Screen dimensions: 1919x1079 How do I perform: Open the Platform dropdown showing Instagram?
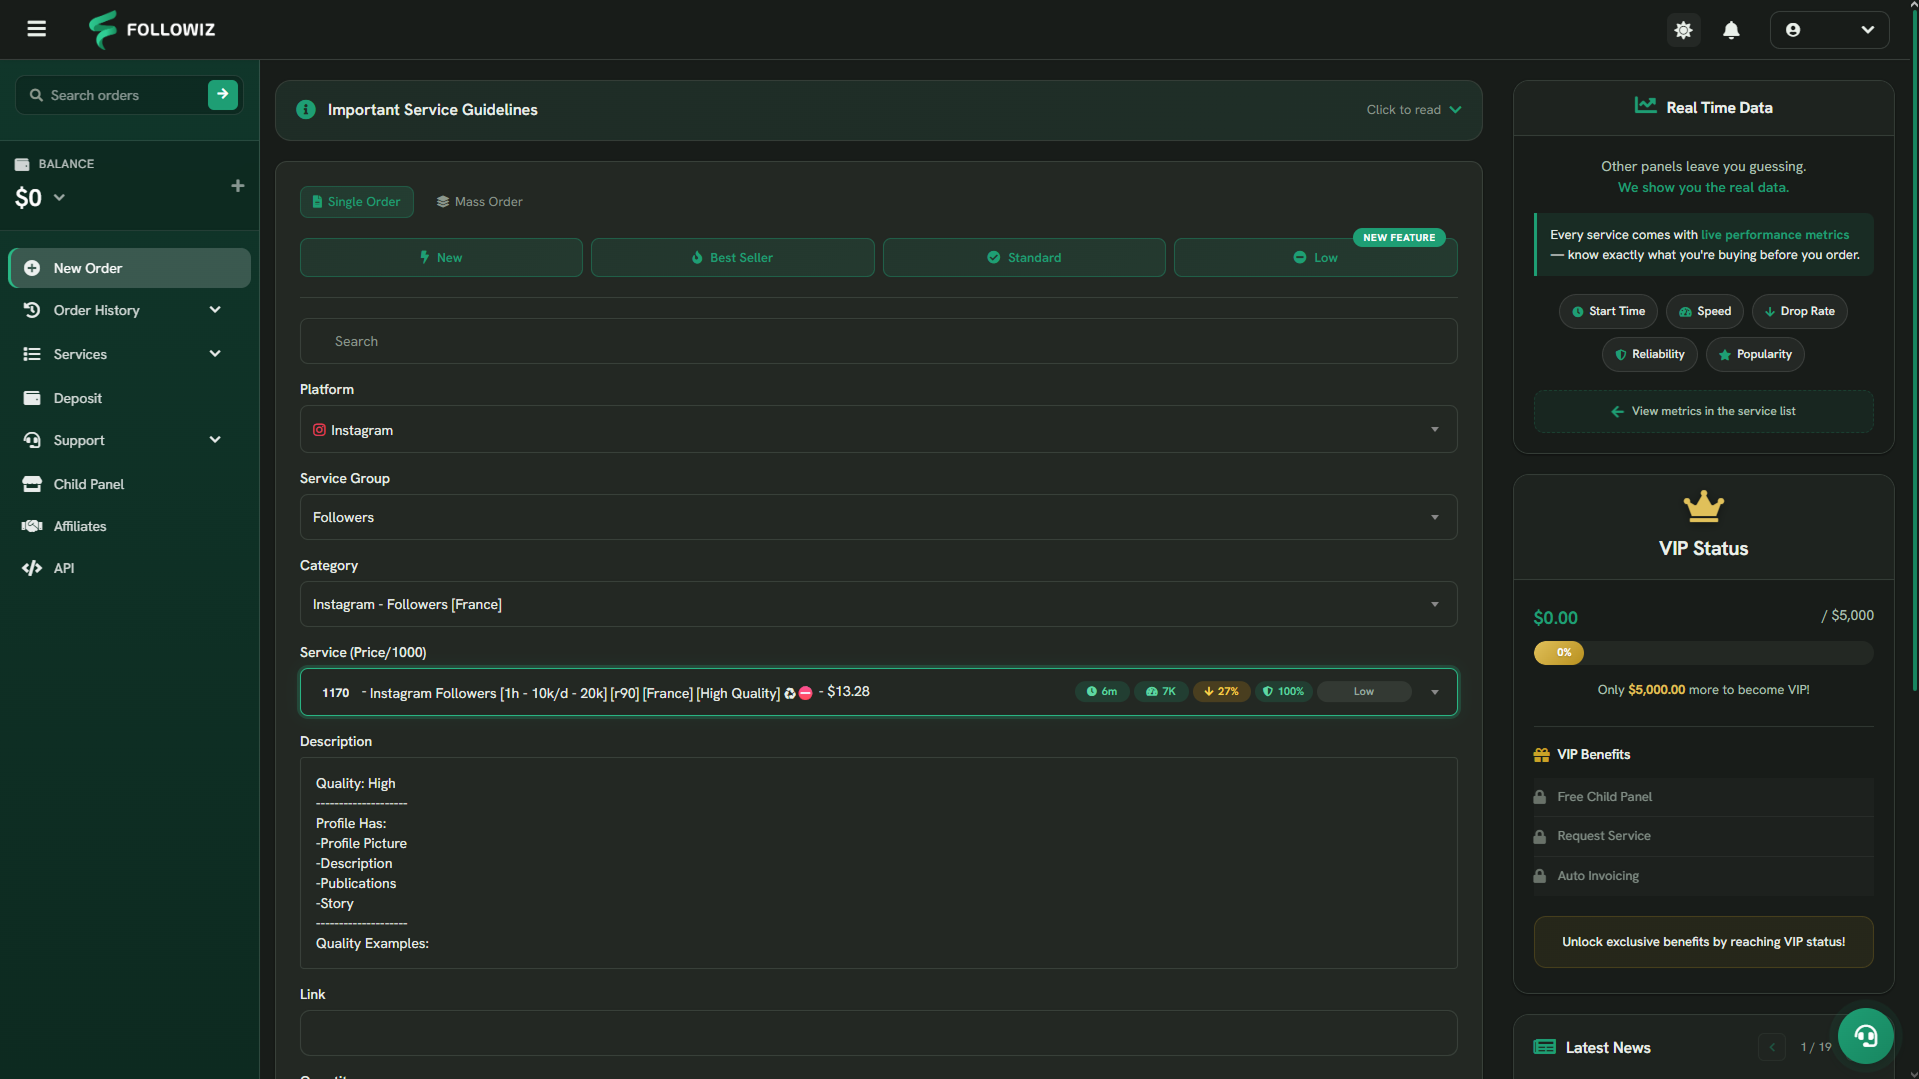[x=878, y=430]
